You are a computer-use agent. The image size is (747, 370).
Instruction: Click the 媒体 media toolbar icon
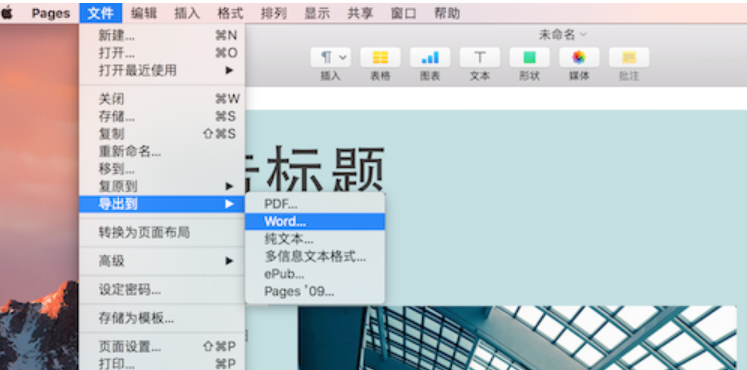click(x=579, y=58)
